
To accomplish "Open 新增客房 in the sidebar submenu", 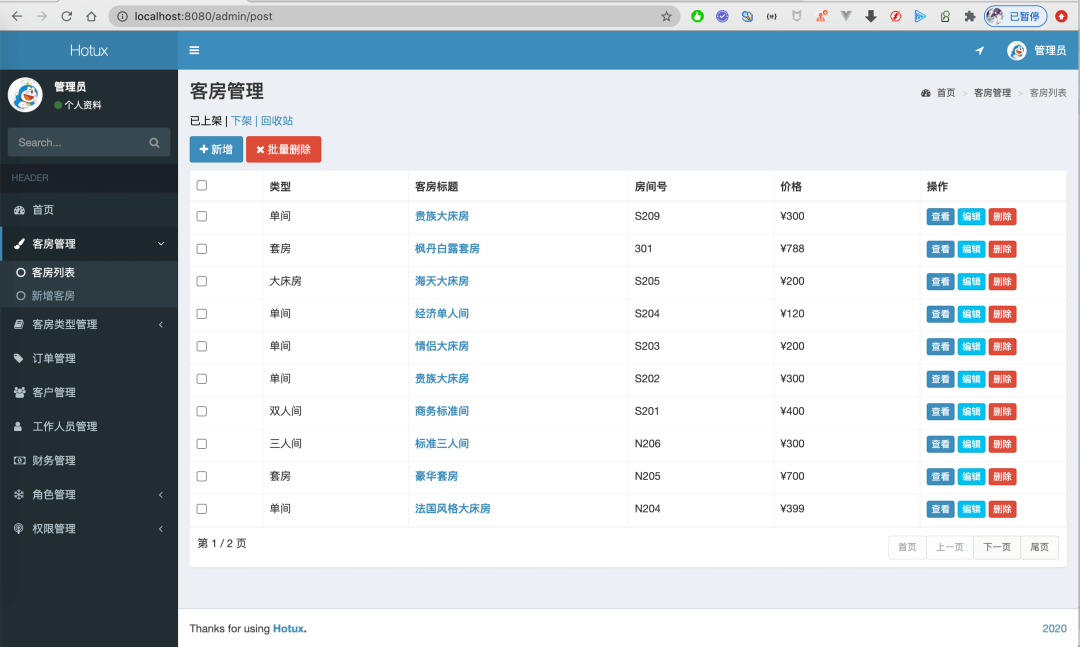I will click(x=53, y=296).
